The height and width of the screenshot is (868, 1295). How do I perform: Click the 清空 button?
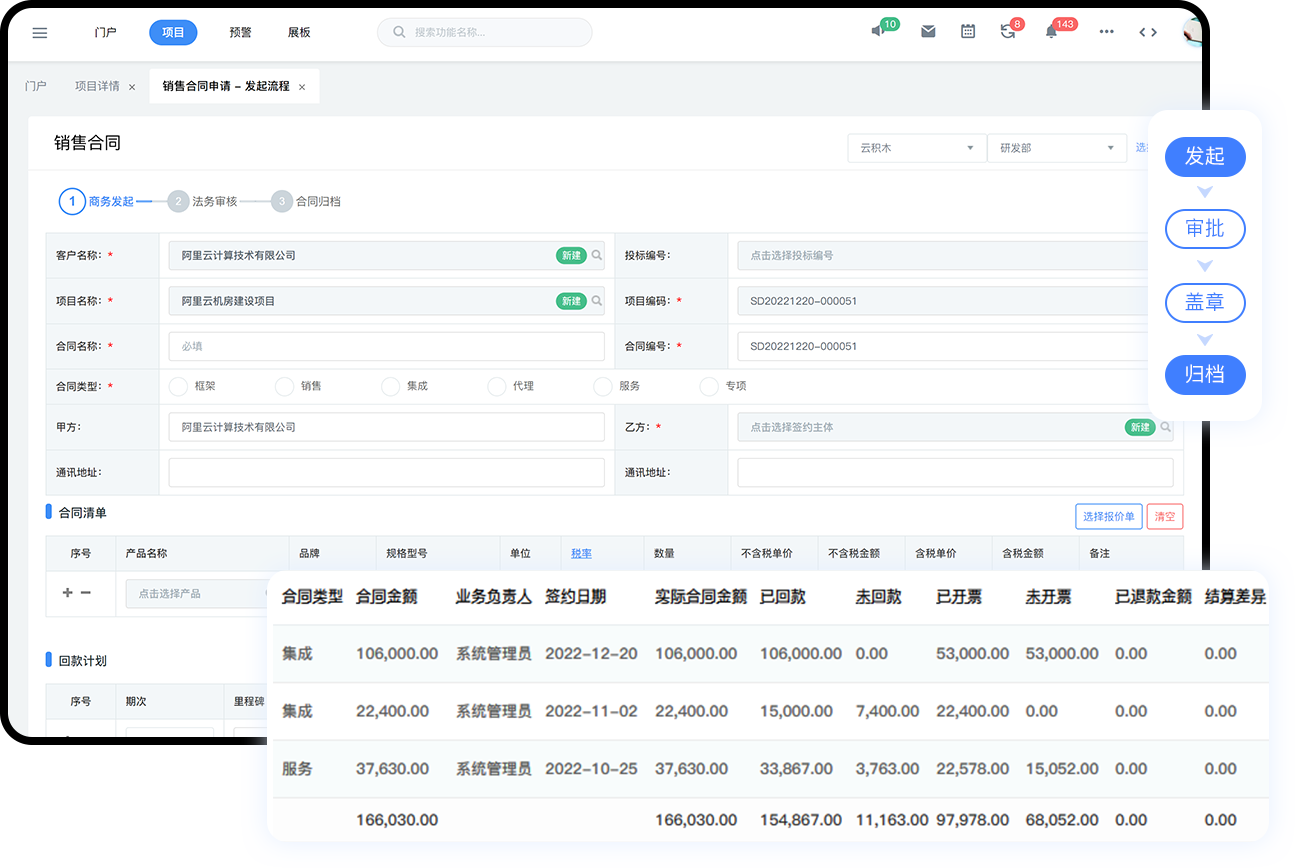pyautogui.click(x=1164, y=516)
